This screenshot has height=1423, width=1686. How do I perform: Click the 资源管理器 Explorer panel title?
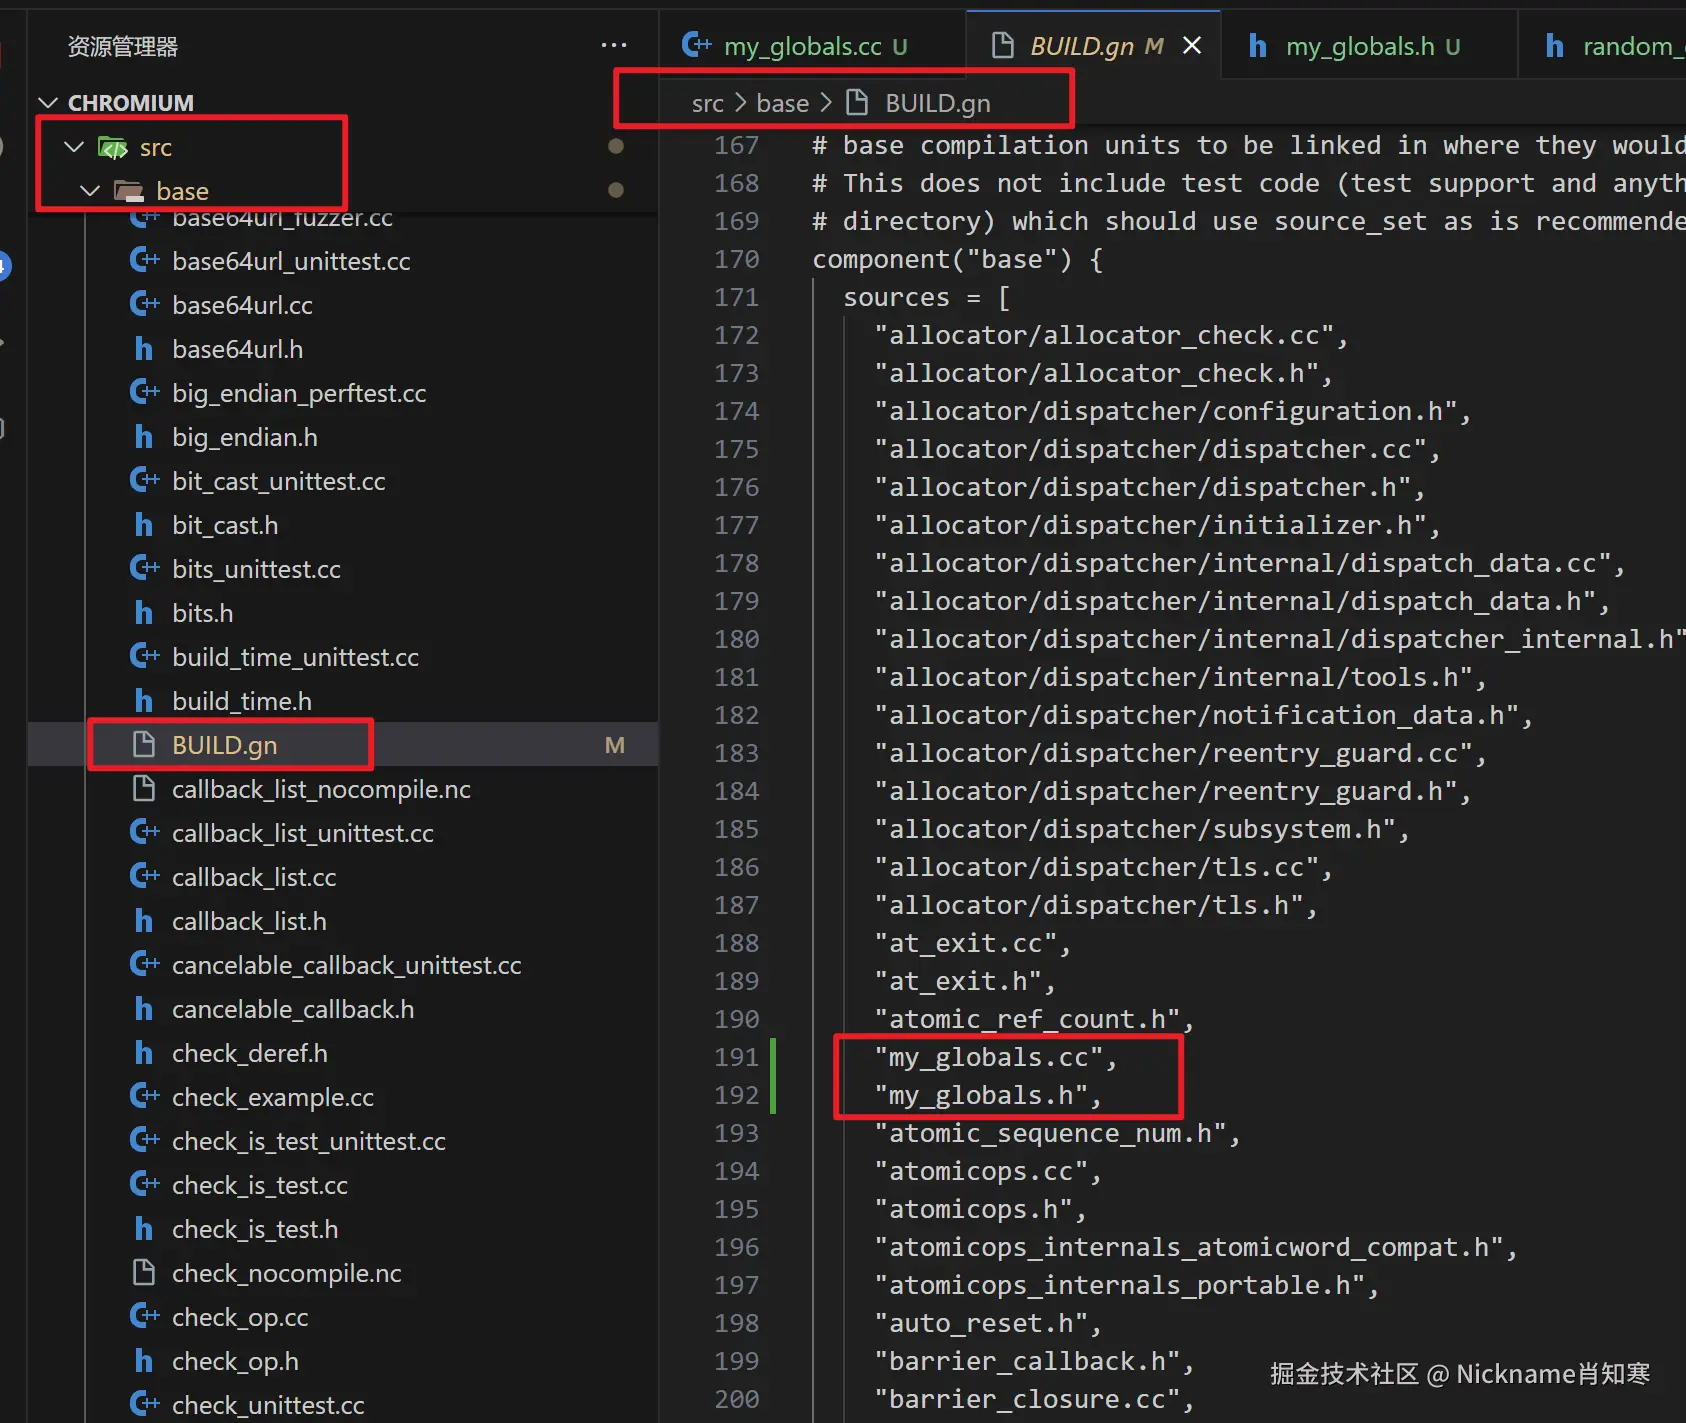122,46
